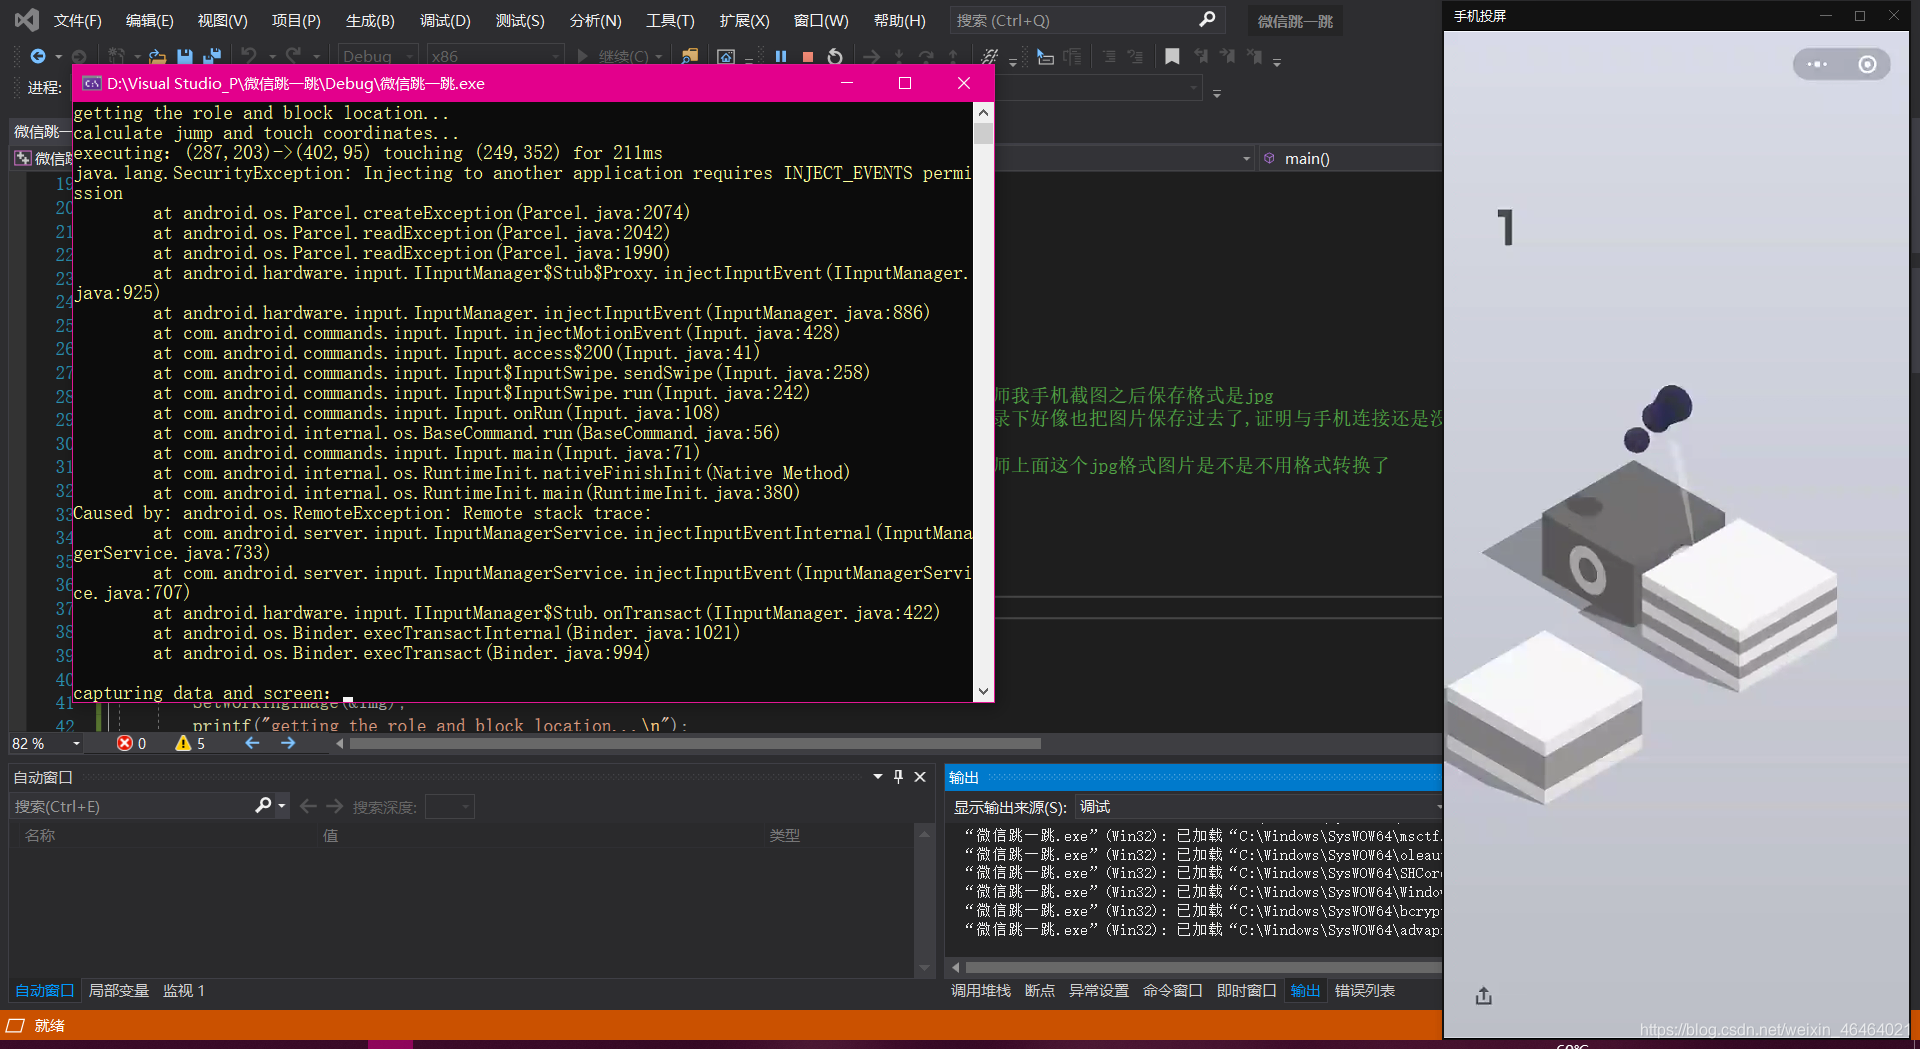Click the 就绪 status bar text
This screenshot has width=1920, height=1049.
(x=49, y=1025)
